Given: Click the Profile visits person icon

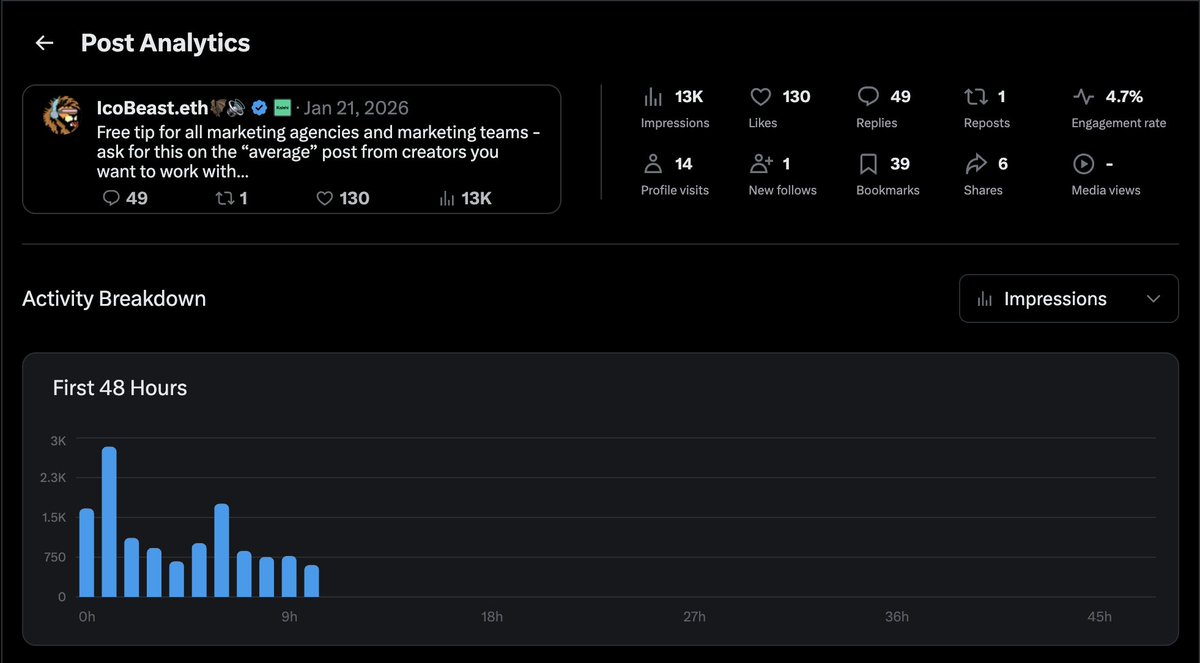Looking at the screenshot, I should coord(653,164).
